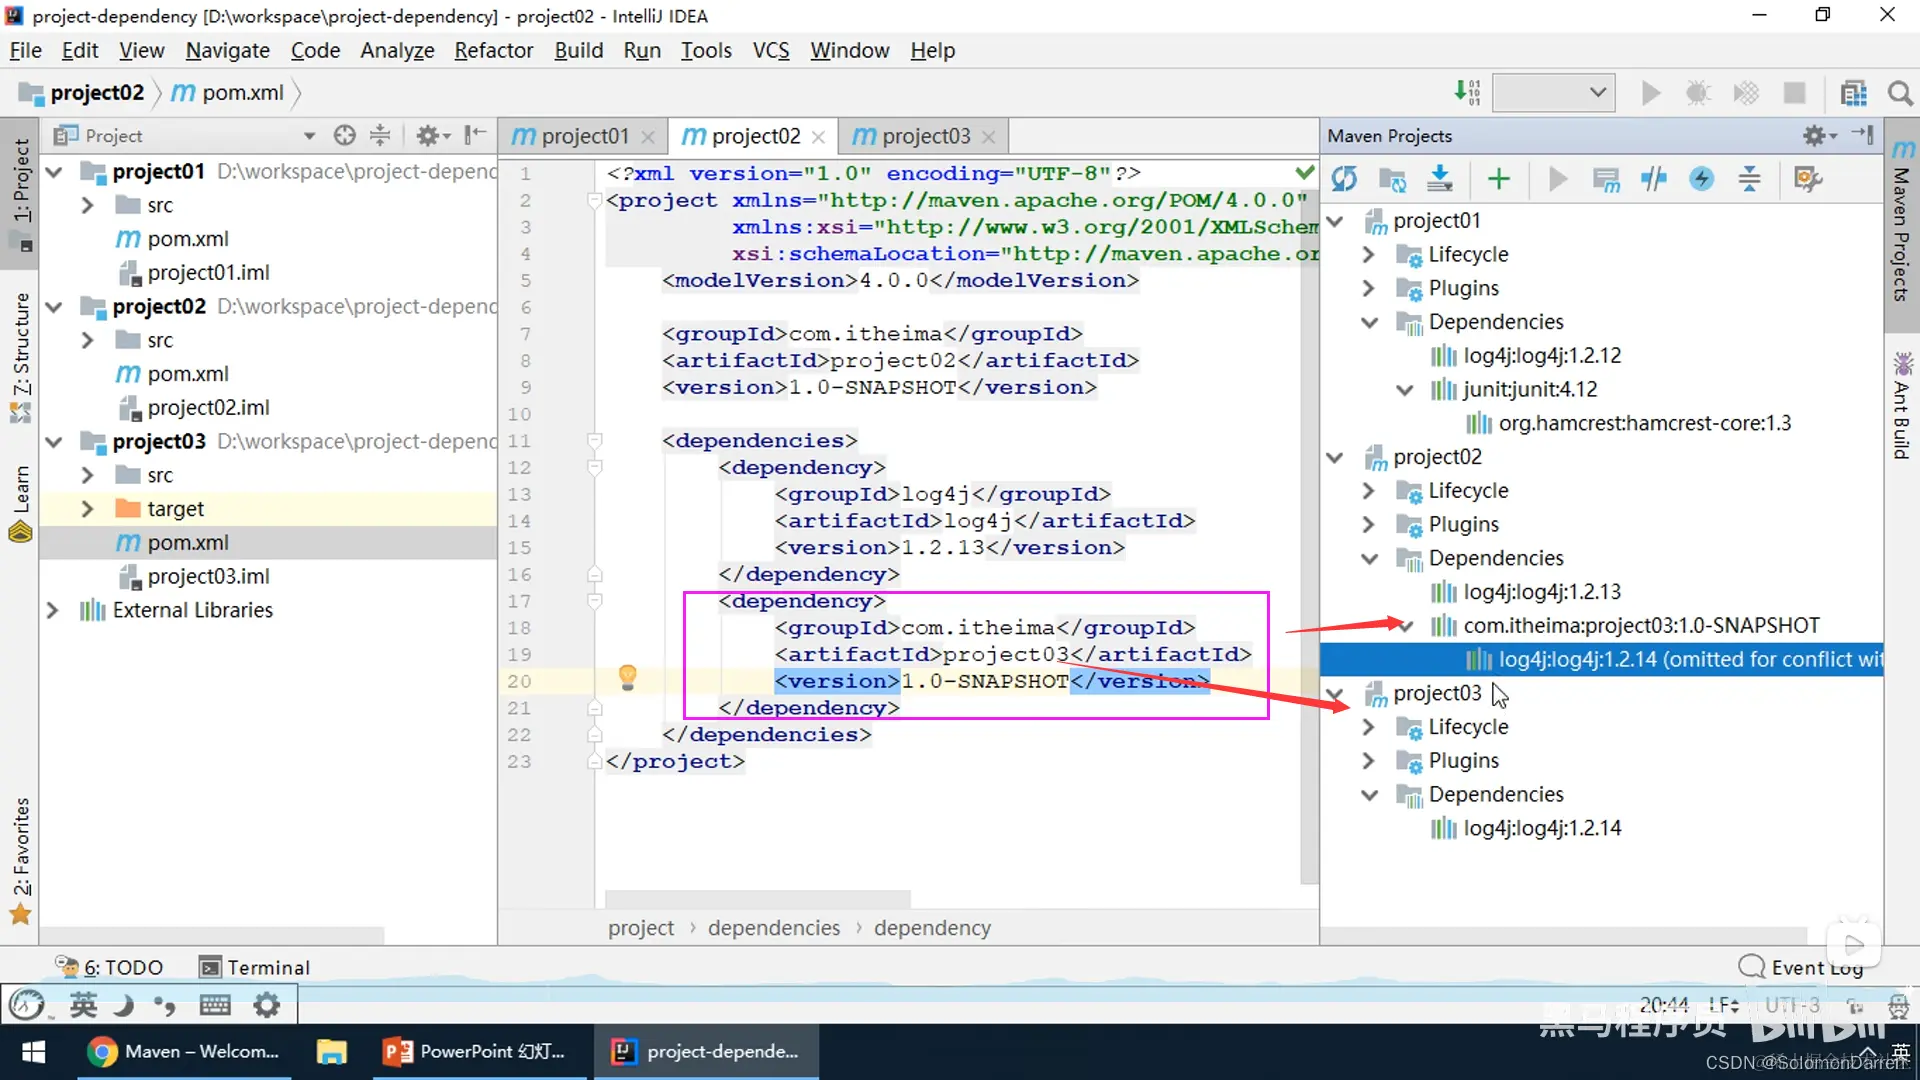Toggle Skip Tests mode lightning icon

point(1701,179)
